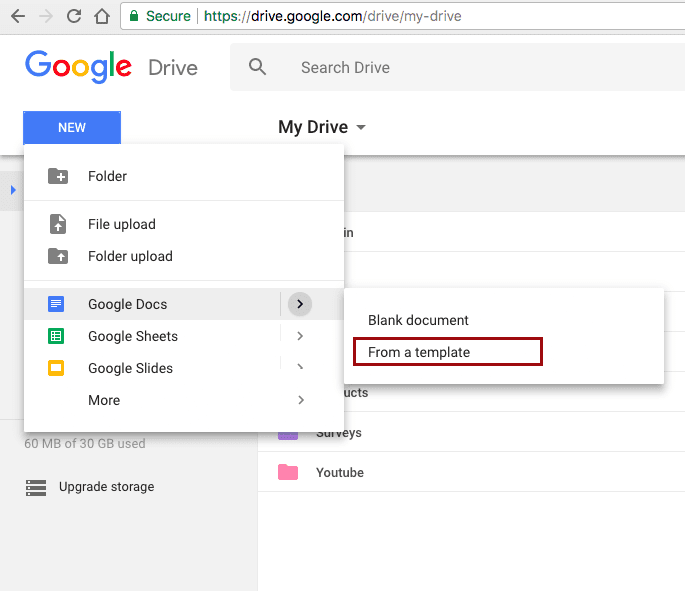Click the 60 MB of 30 GB used text
This screenshot has width=685, height=591.
point(85,443)
